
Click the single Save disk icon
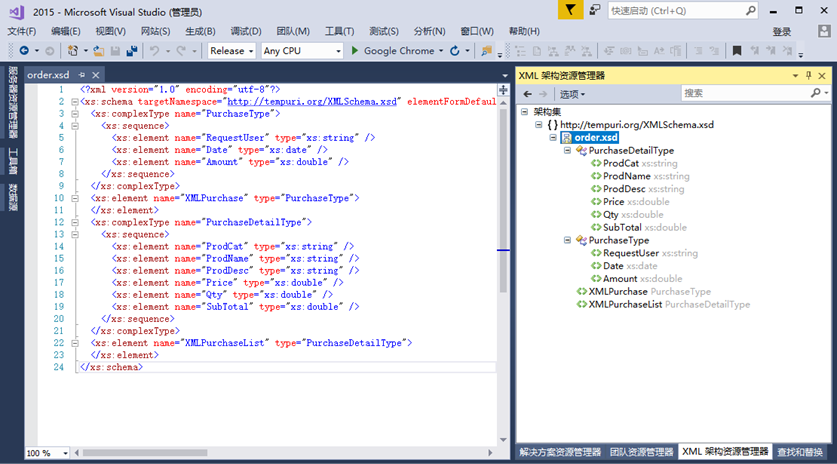pyautogui.click(x=115, y=51)
